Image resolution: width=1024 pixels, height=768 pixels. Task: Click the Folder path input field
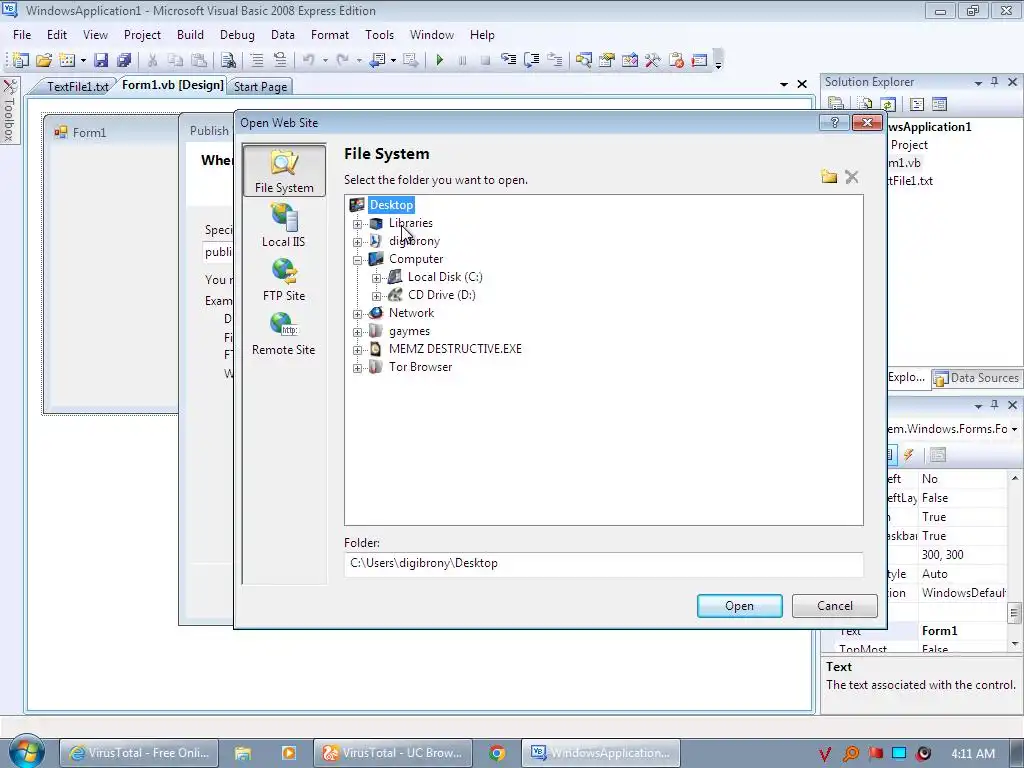pos(603,564)
